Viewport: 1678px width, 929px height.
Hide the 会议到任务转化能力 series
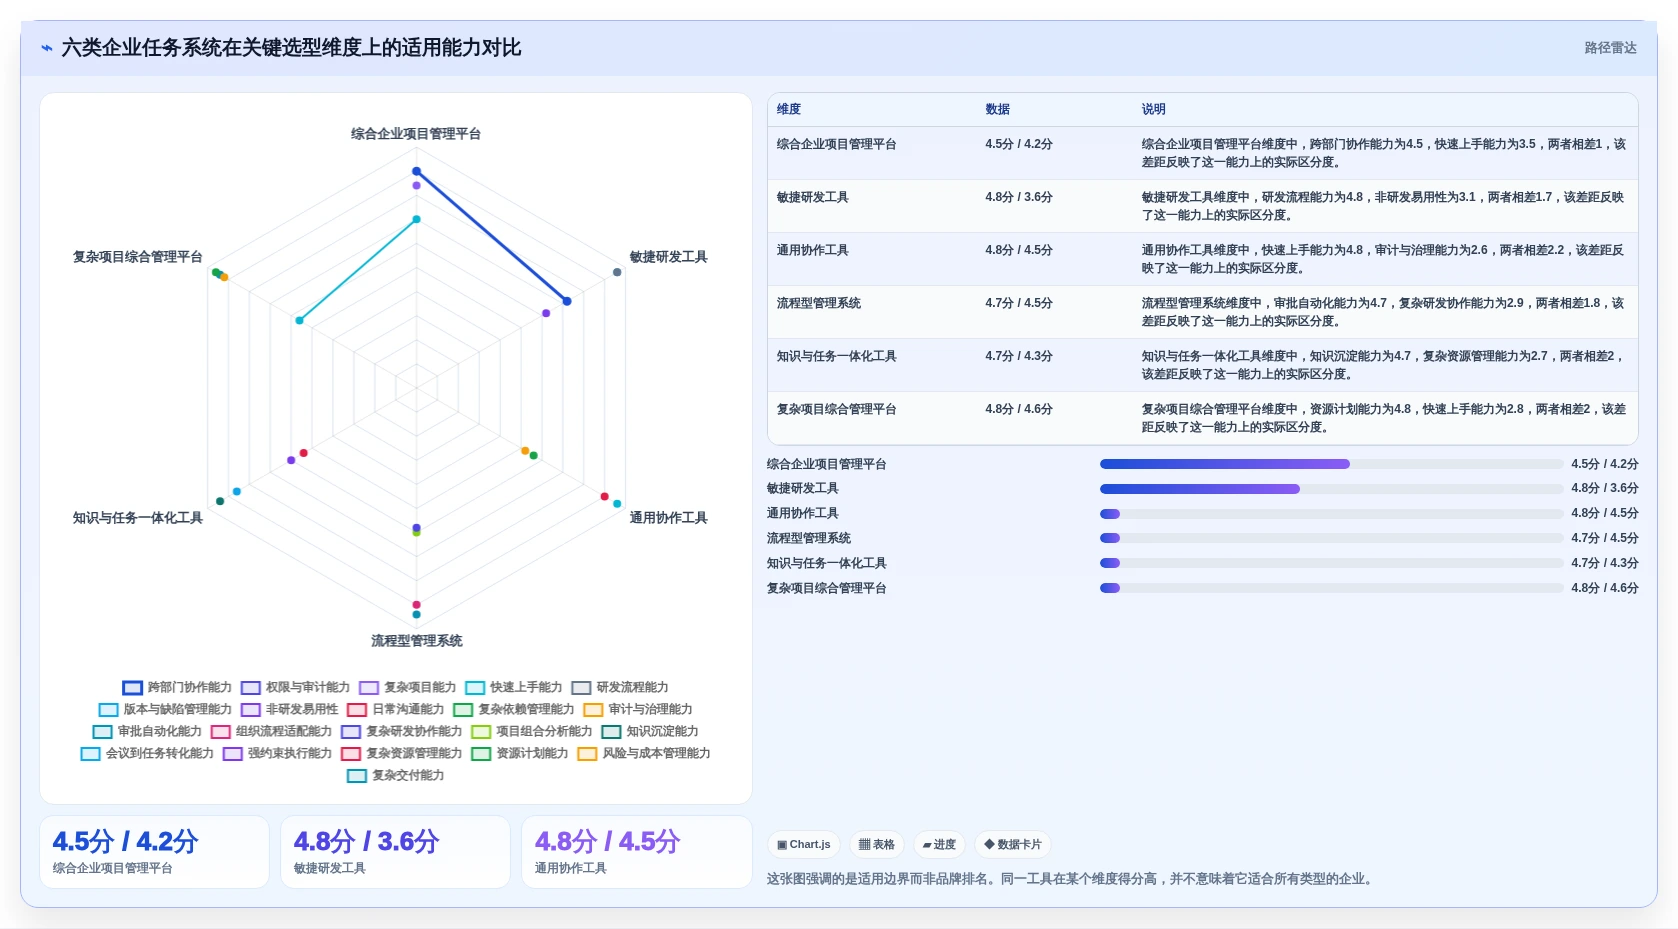click(147, 754)
